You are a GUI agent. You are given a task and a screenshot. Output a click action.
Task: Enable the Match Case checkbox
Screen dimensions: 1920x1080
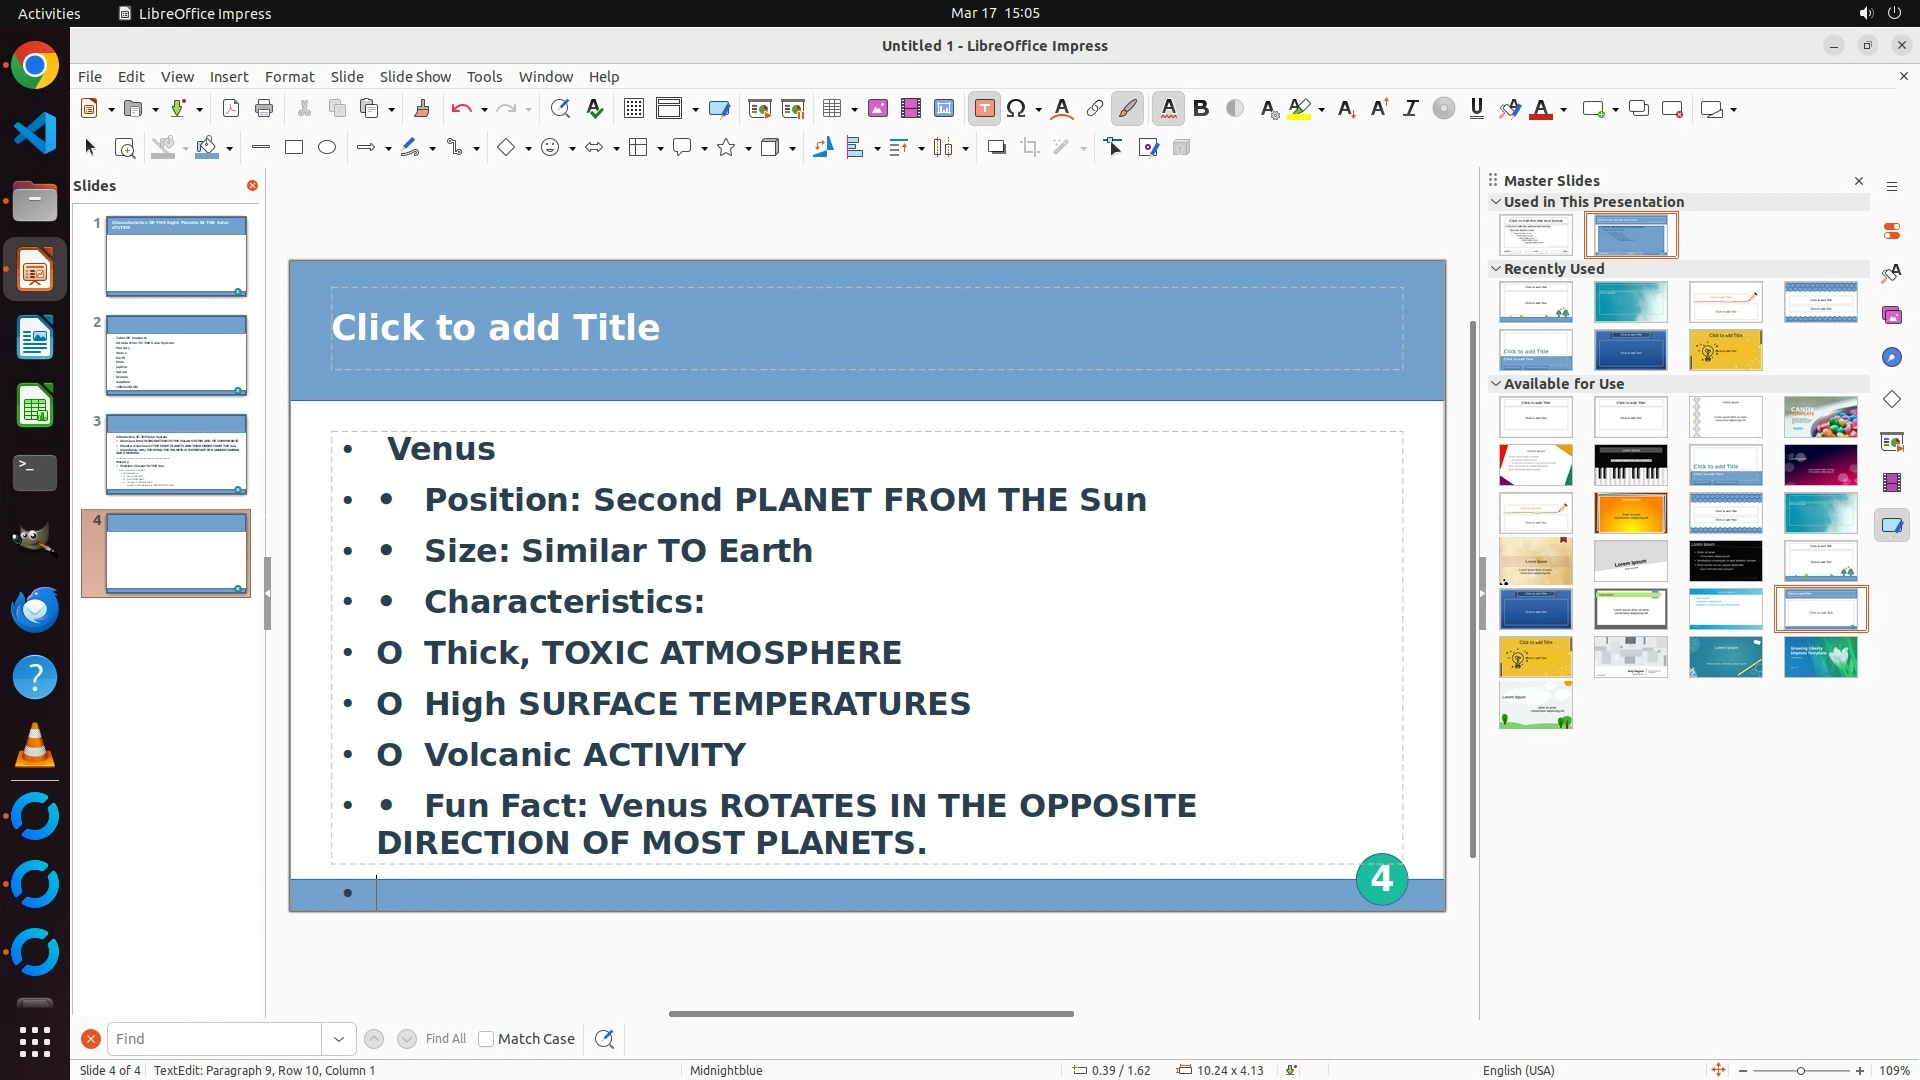click(x=487, y=1039)
